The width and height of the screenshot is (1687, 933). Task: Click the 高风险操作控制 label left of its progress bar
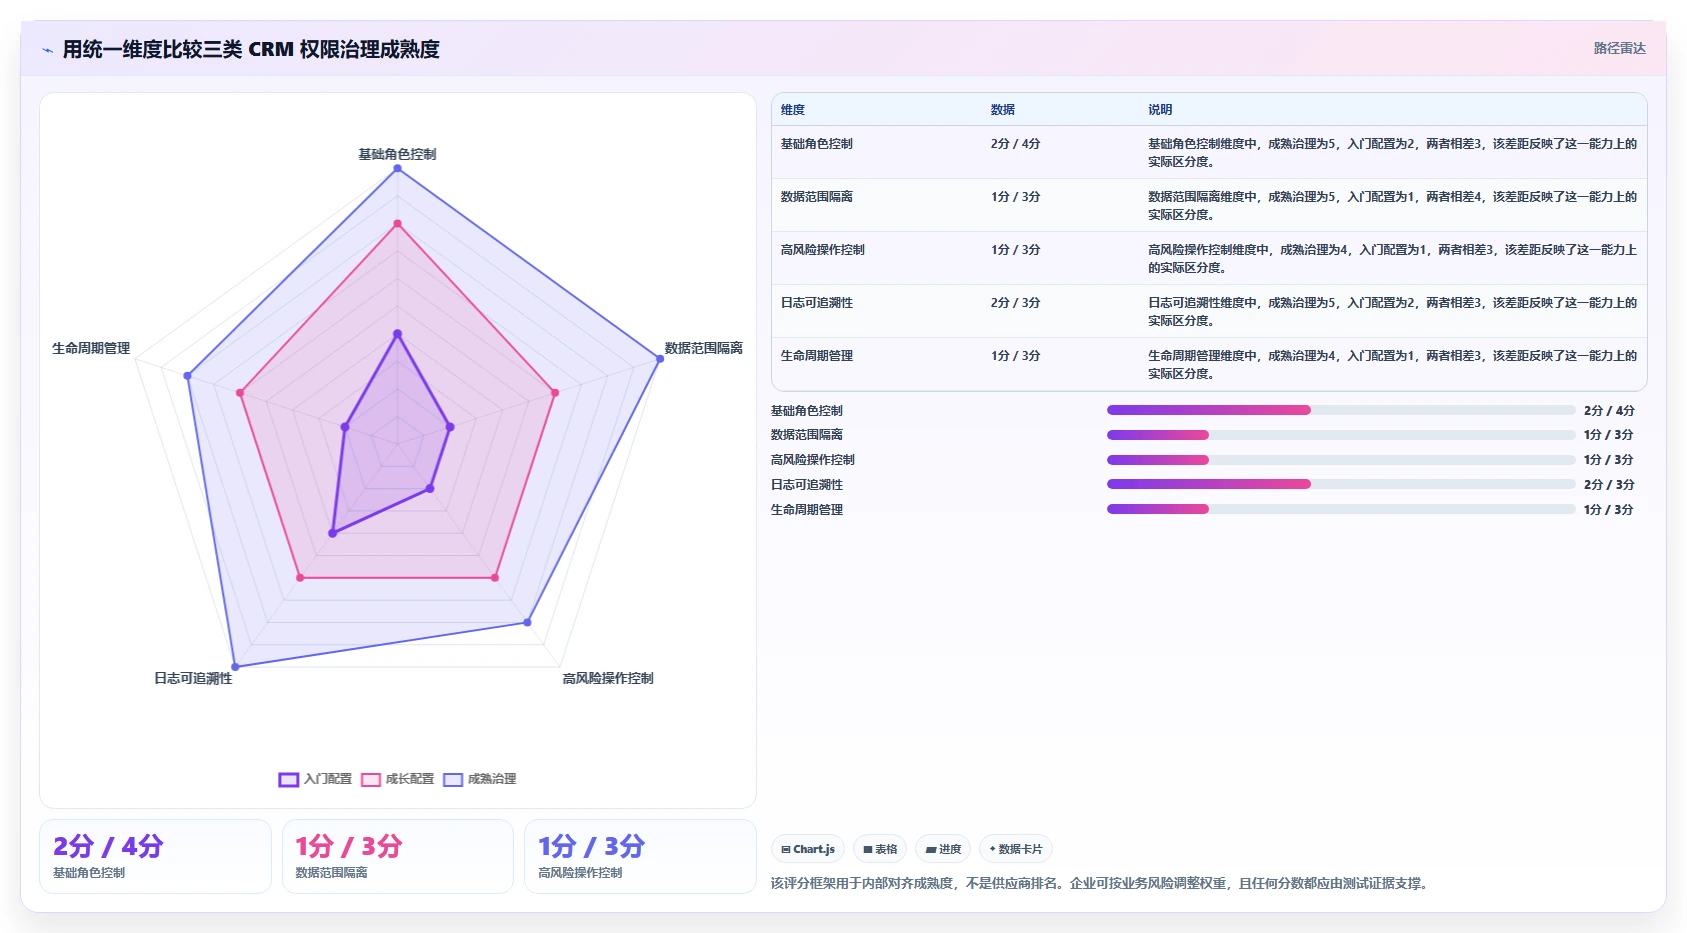813,460
